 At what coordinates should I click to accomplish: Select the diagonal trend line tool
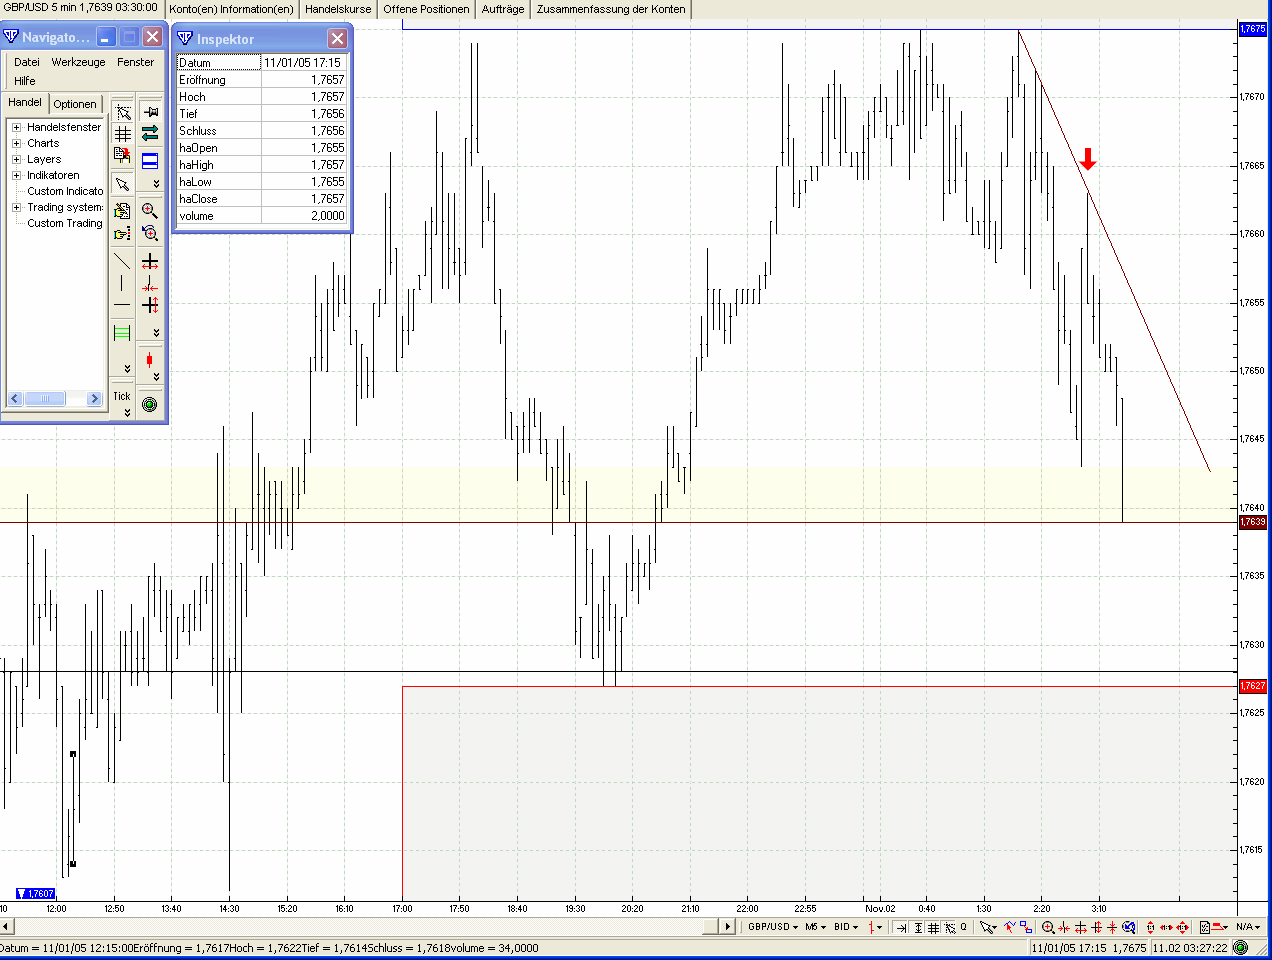(122, 261)
